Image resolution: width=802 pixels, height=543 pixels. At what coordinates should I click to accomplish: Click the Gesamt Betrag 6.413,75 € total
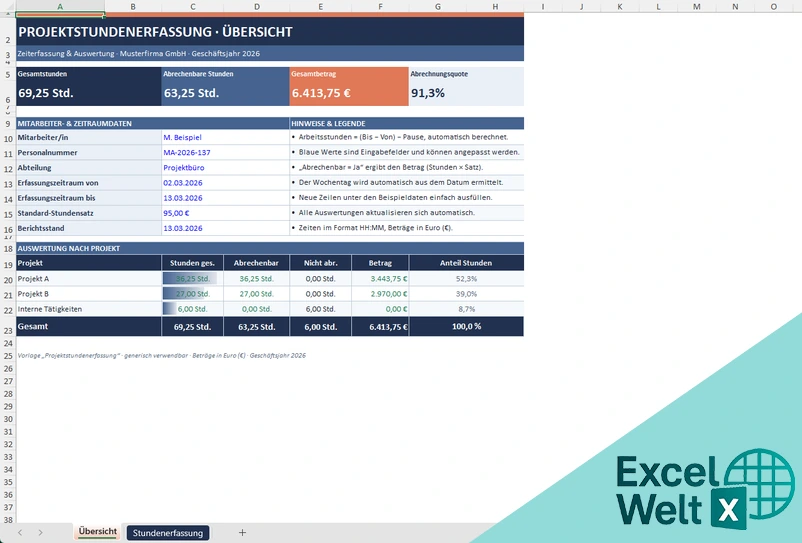tap(388, 327)
